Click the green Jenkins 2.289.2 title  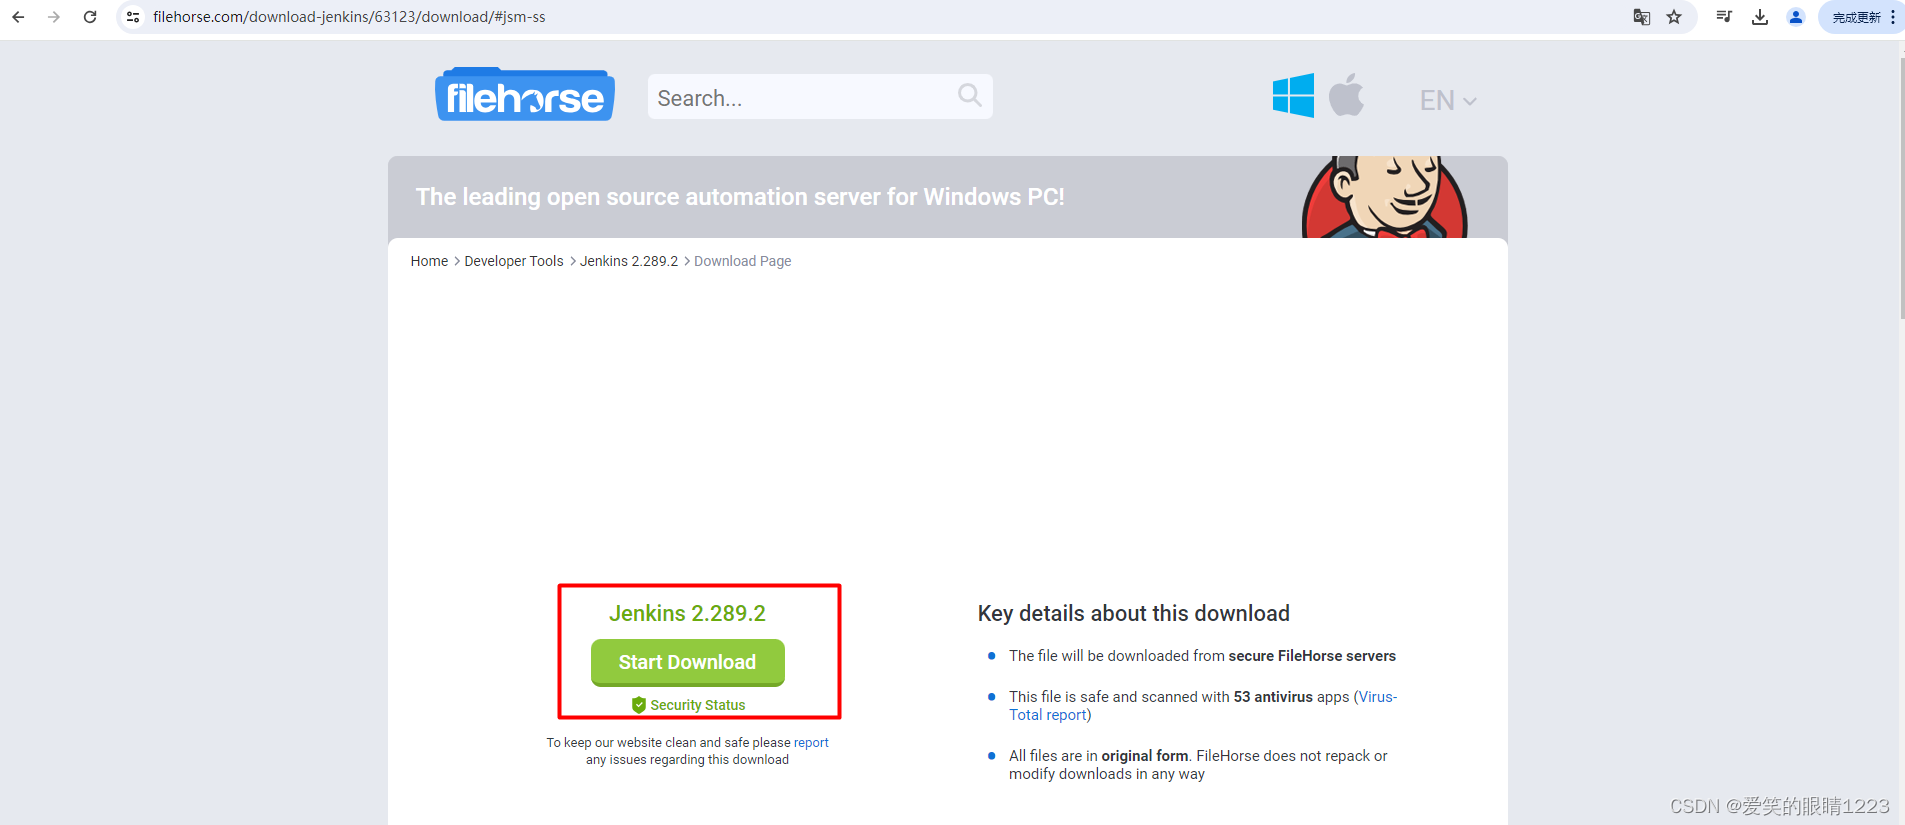click(688, 613)
